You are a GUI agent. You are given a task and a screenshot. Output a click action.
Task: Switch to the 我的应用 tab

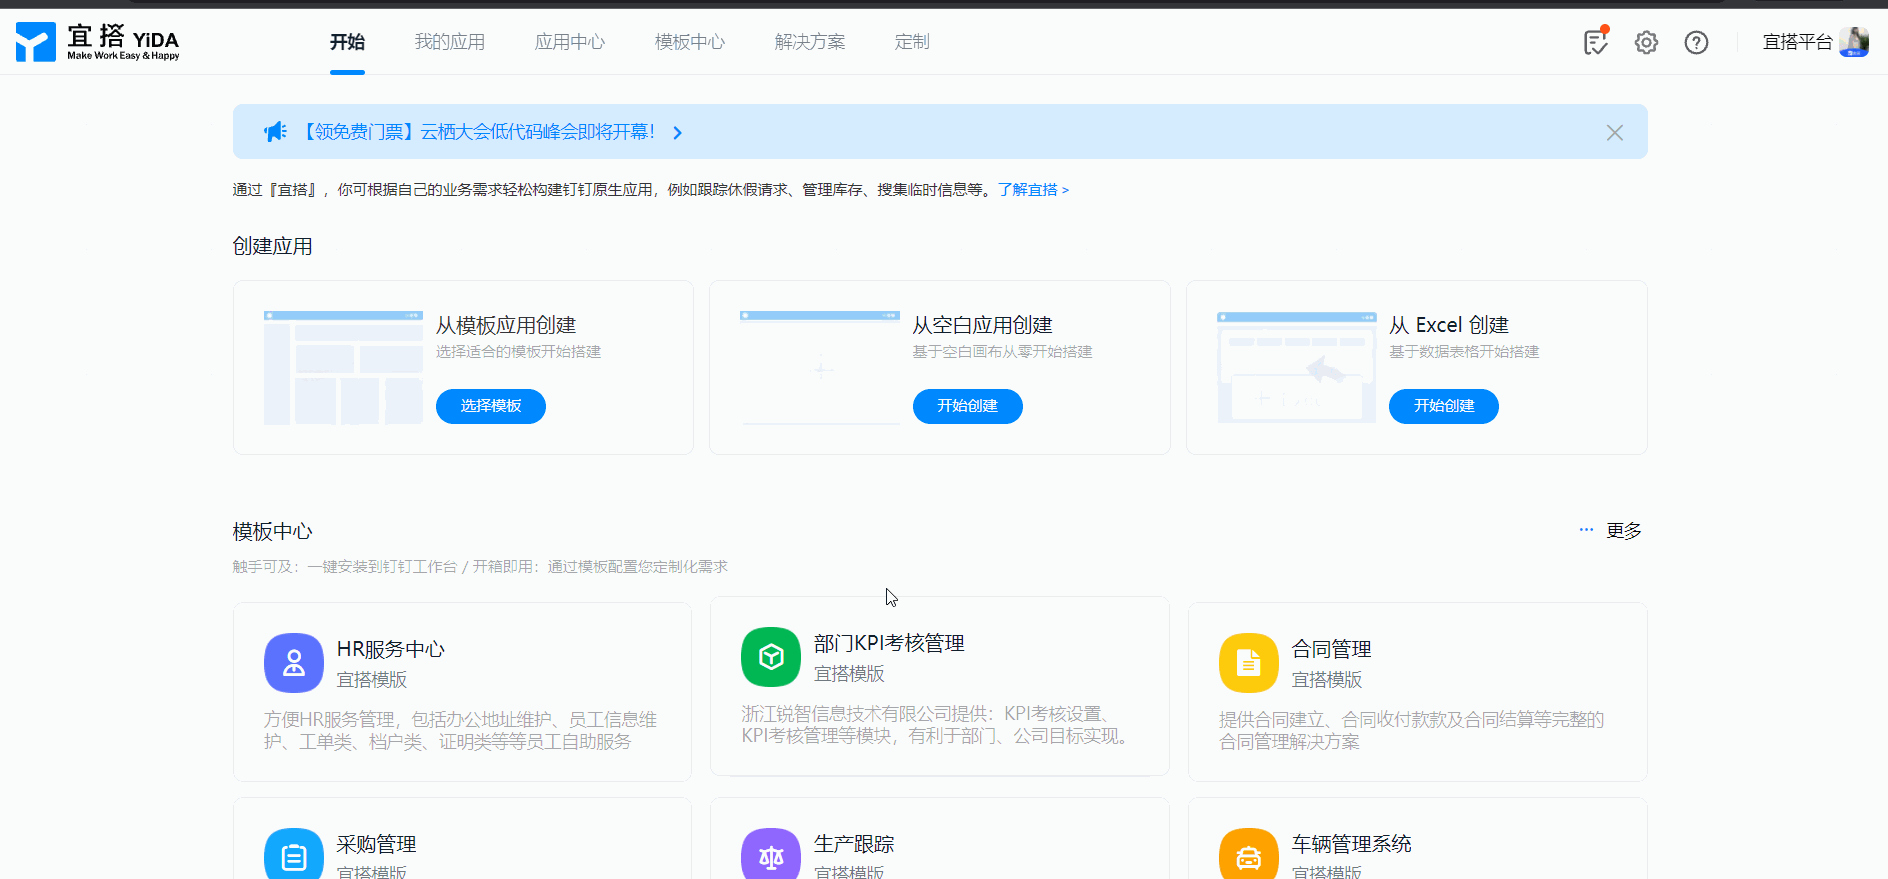point(450,42)
